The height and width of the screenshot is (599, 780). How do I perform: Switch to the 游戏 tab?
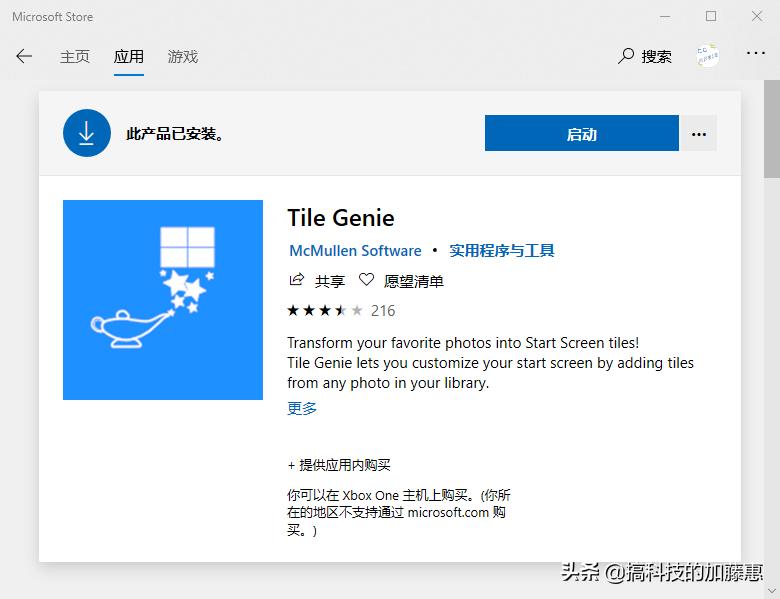tap(183, 56)
